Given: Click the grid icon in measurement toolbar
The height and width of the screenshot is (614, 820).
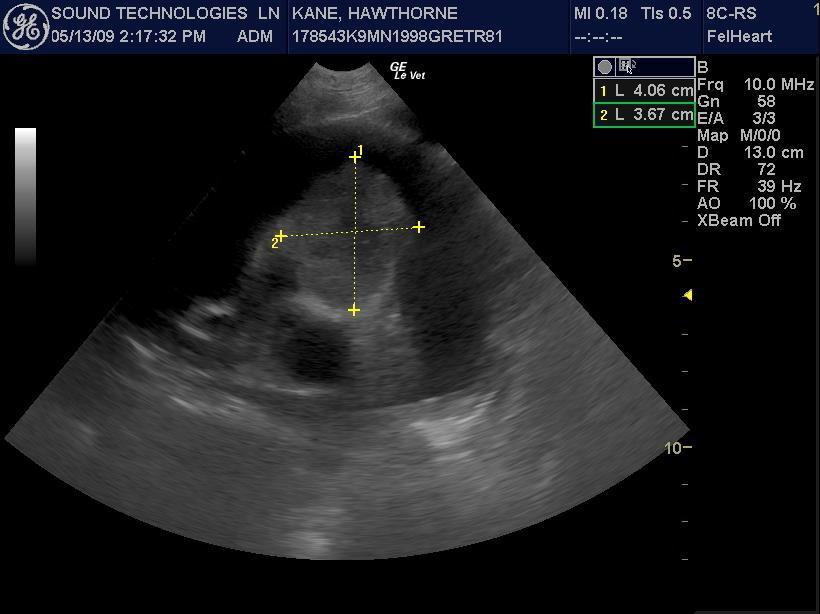Looking at the screenshot, I should (628, 67).
